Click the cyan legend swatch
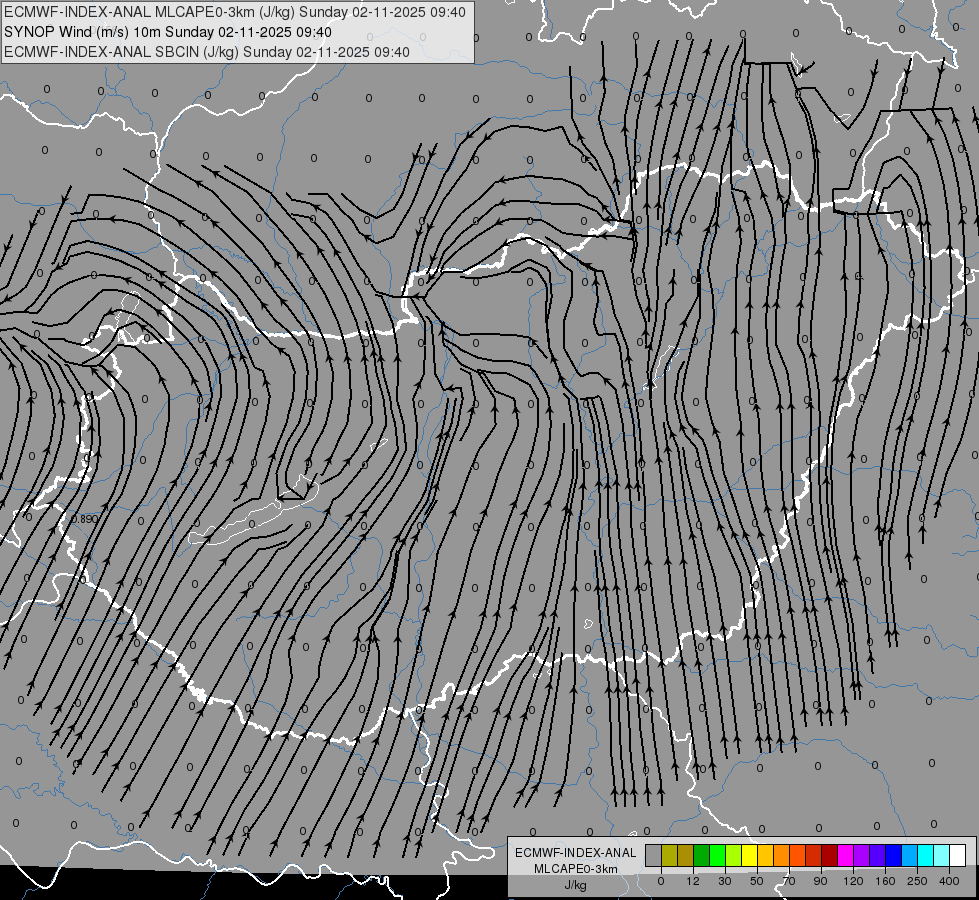The height and width of the screenshot is (900, 979). (x=925, y=855)
